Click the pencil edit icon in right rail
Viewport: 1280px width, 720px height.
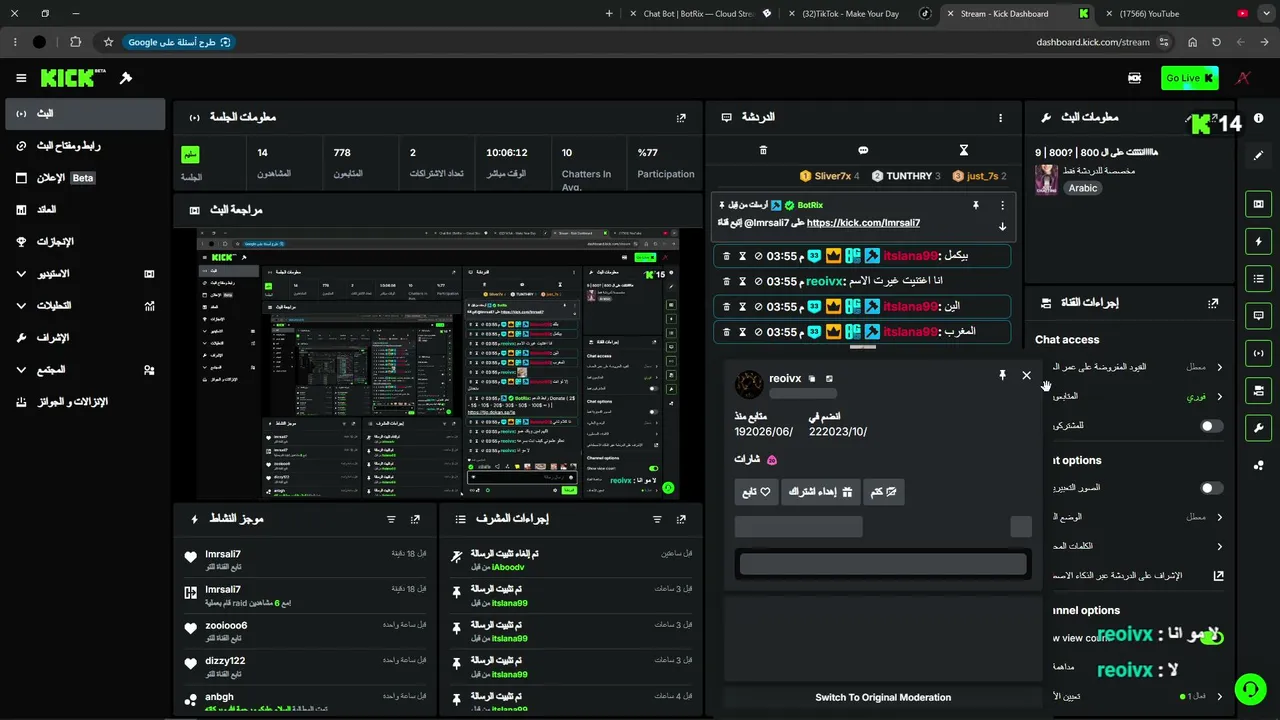1258,156
